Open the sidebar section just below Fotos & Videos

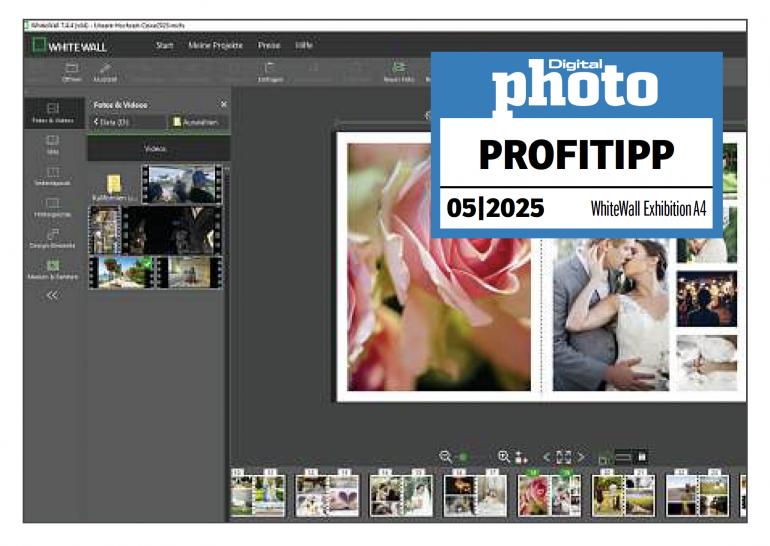click(x=53, y=145)
